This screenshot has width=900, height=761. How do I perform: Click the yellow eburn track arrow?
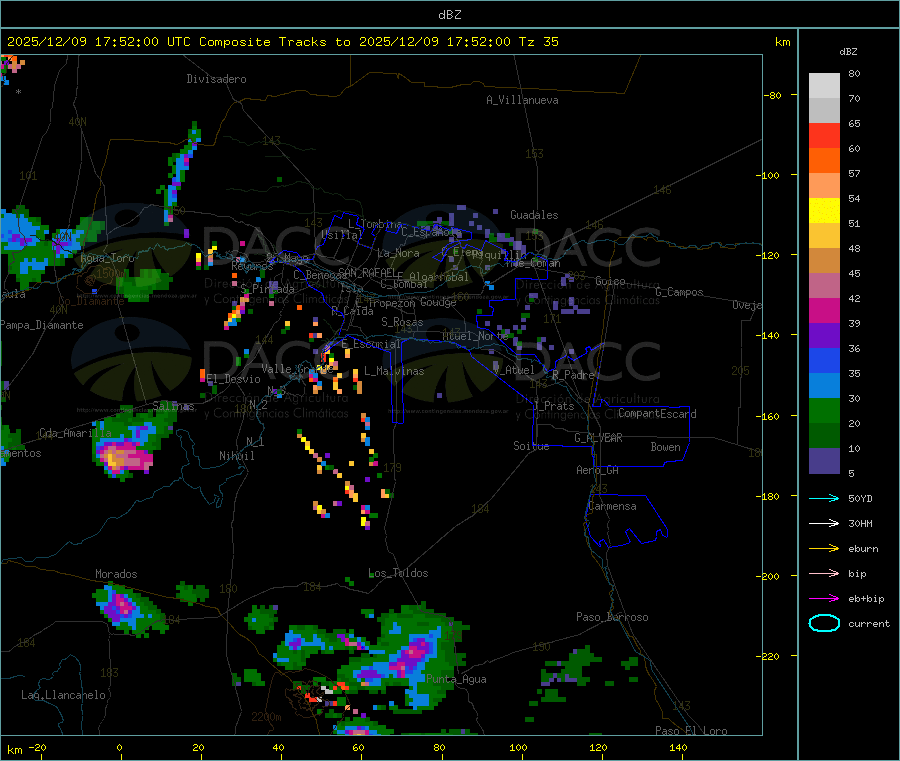point(824,549)
